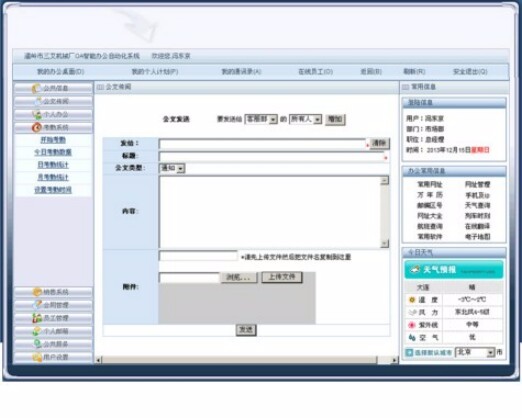Open the 电子地图 link
Image resolution: width=522 pixels, height=418 pixels.
[477, 237]
